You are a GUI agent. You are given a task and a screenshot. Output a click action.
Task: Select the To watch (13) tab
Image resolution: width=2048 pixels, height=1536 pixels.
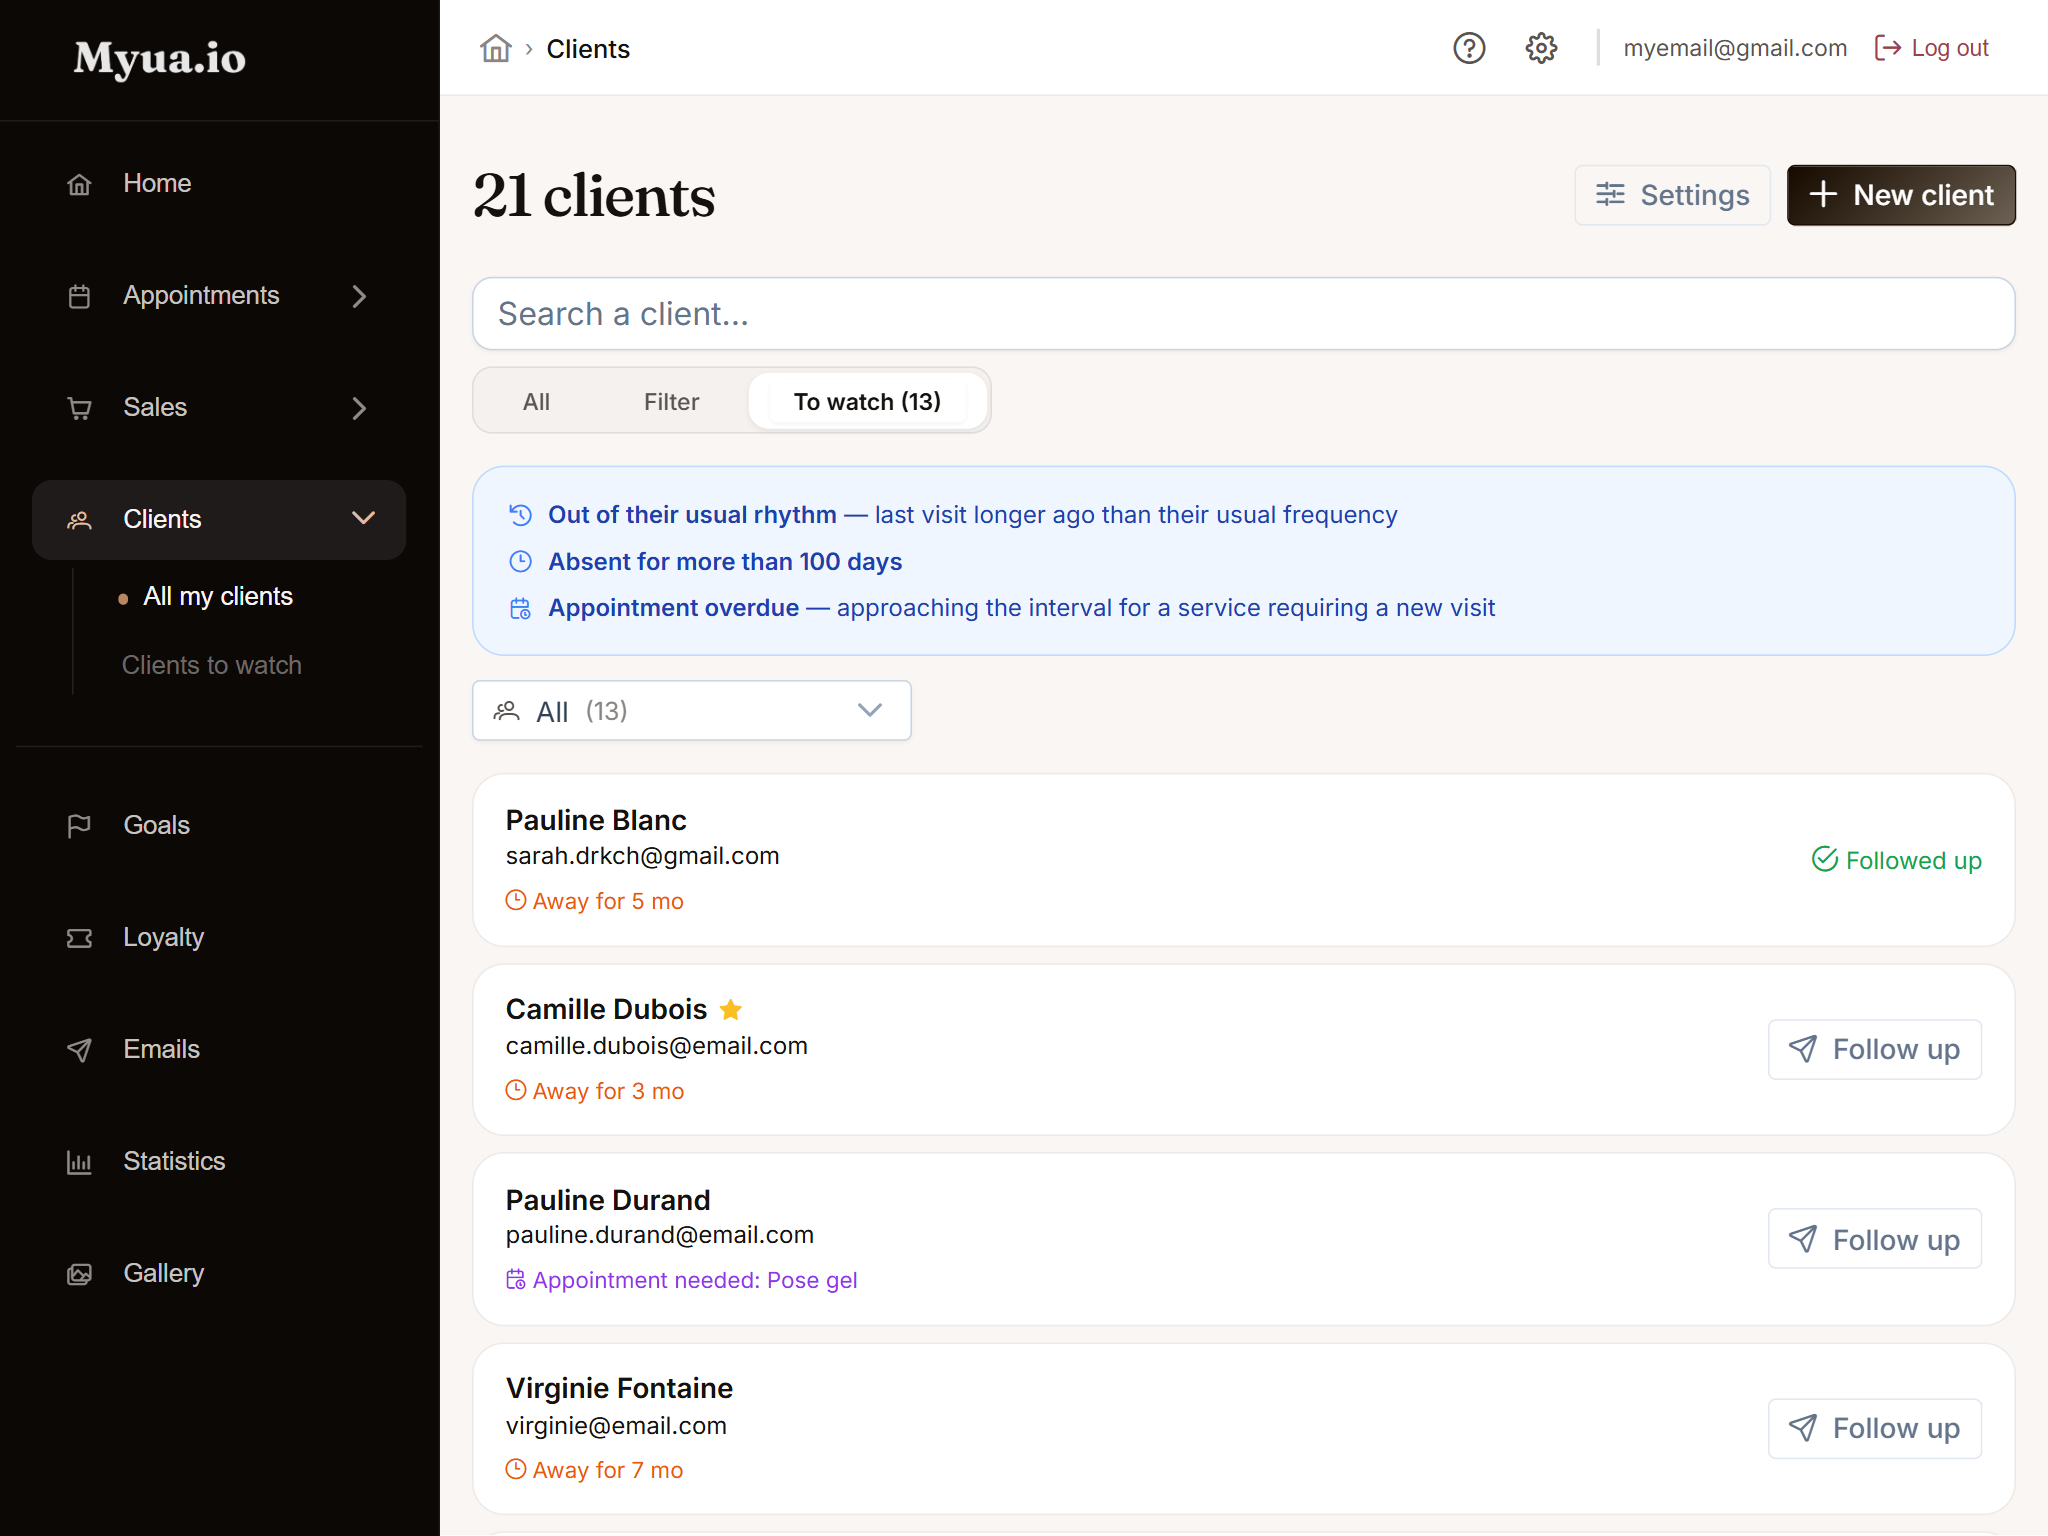pyautogui.click(x=867, y=401)
